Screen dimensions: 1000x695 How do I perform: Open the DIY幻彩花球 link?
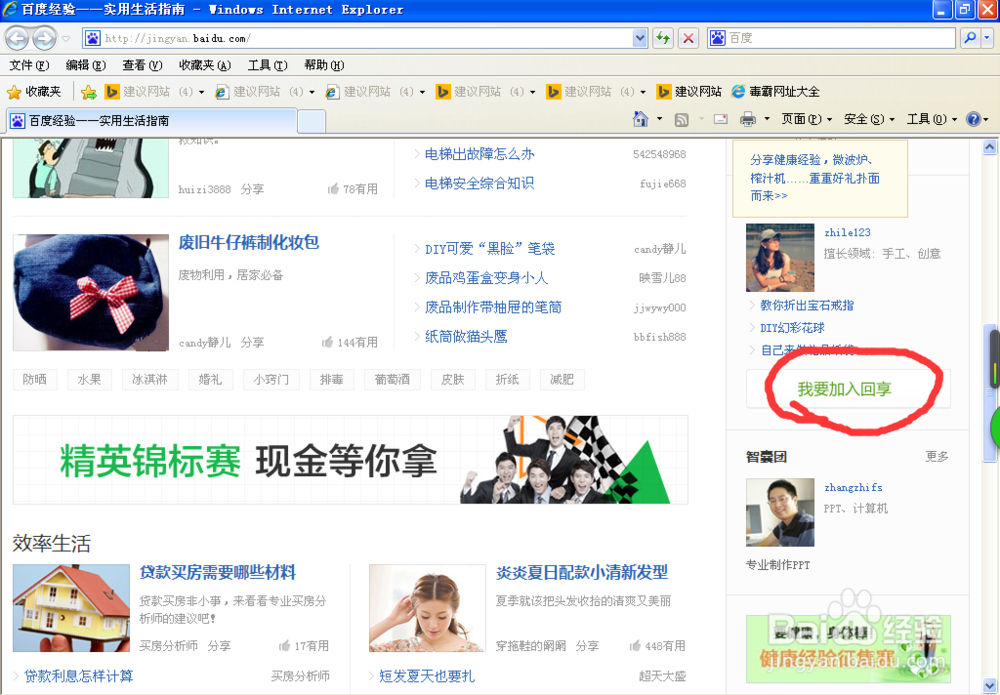[x=792, y=328]
